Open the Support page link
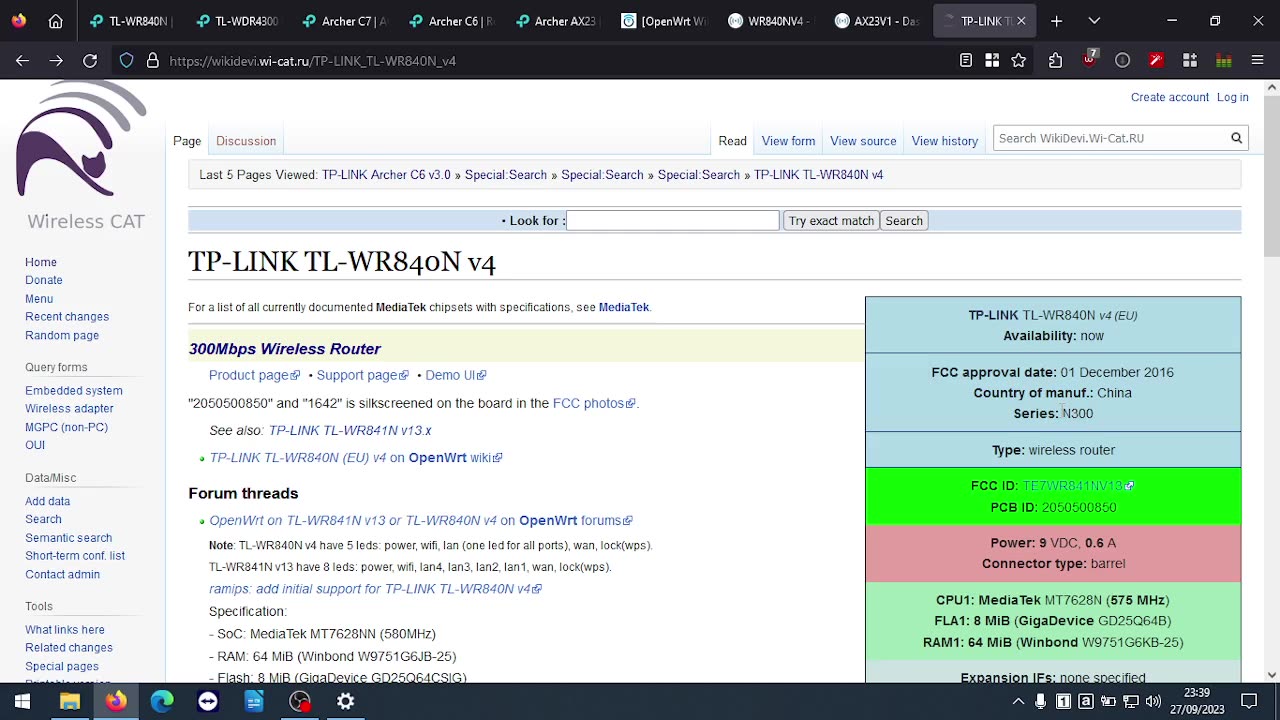 [x=362, y=375]
